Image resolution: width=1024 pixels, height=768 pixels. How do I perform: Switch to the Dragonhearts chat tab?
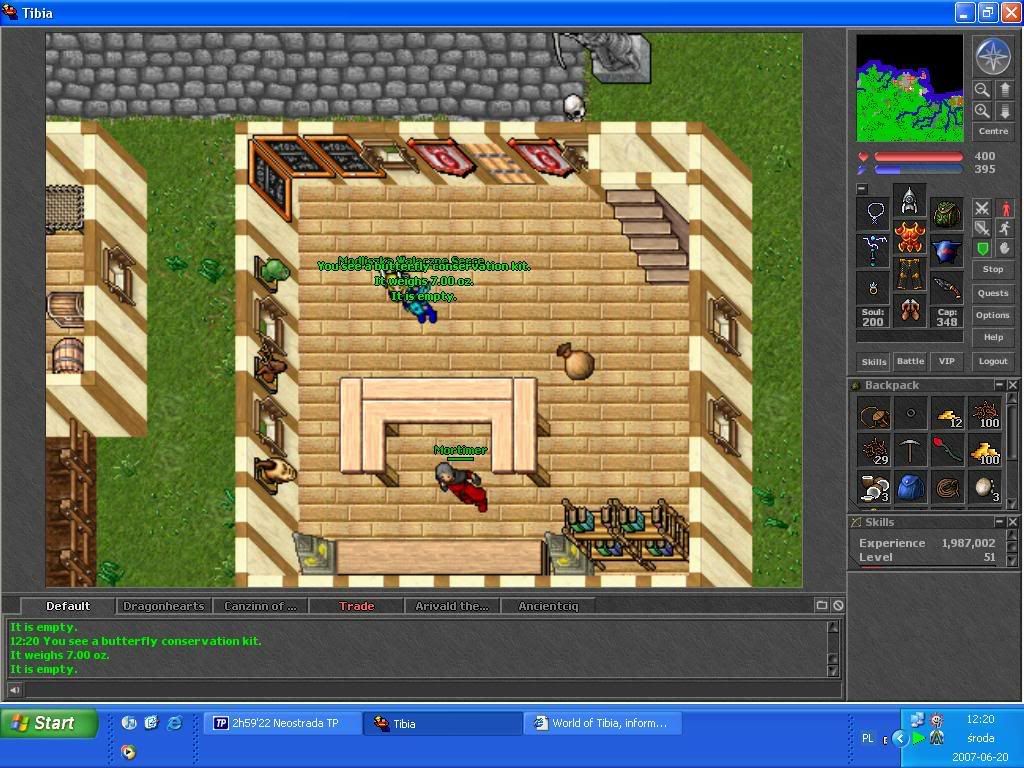point(163,606)
